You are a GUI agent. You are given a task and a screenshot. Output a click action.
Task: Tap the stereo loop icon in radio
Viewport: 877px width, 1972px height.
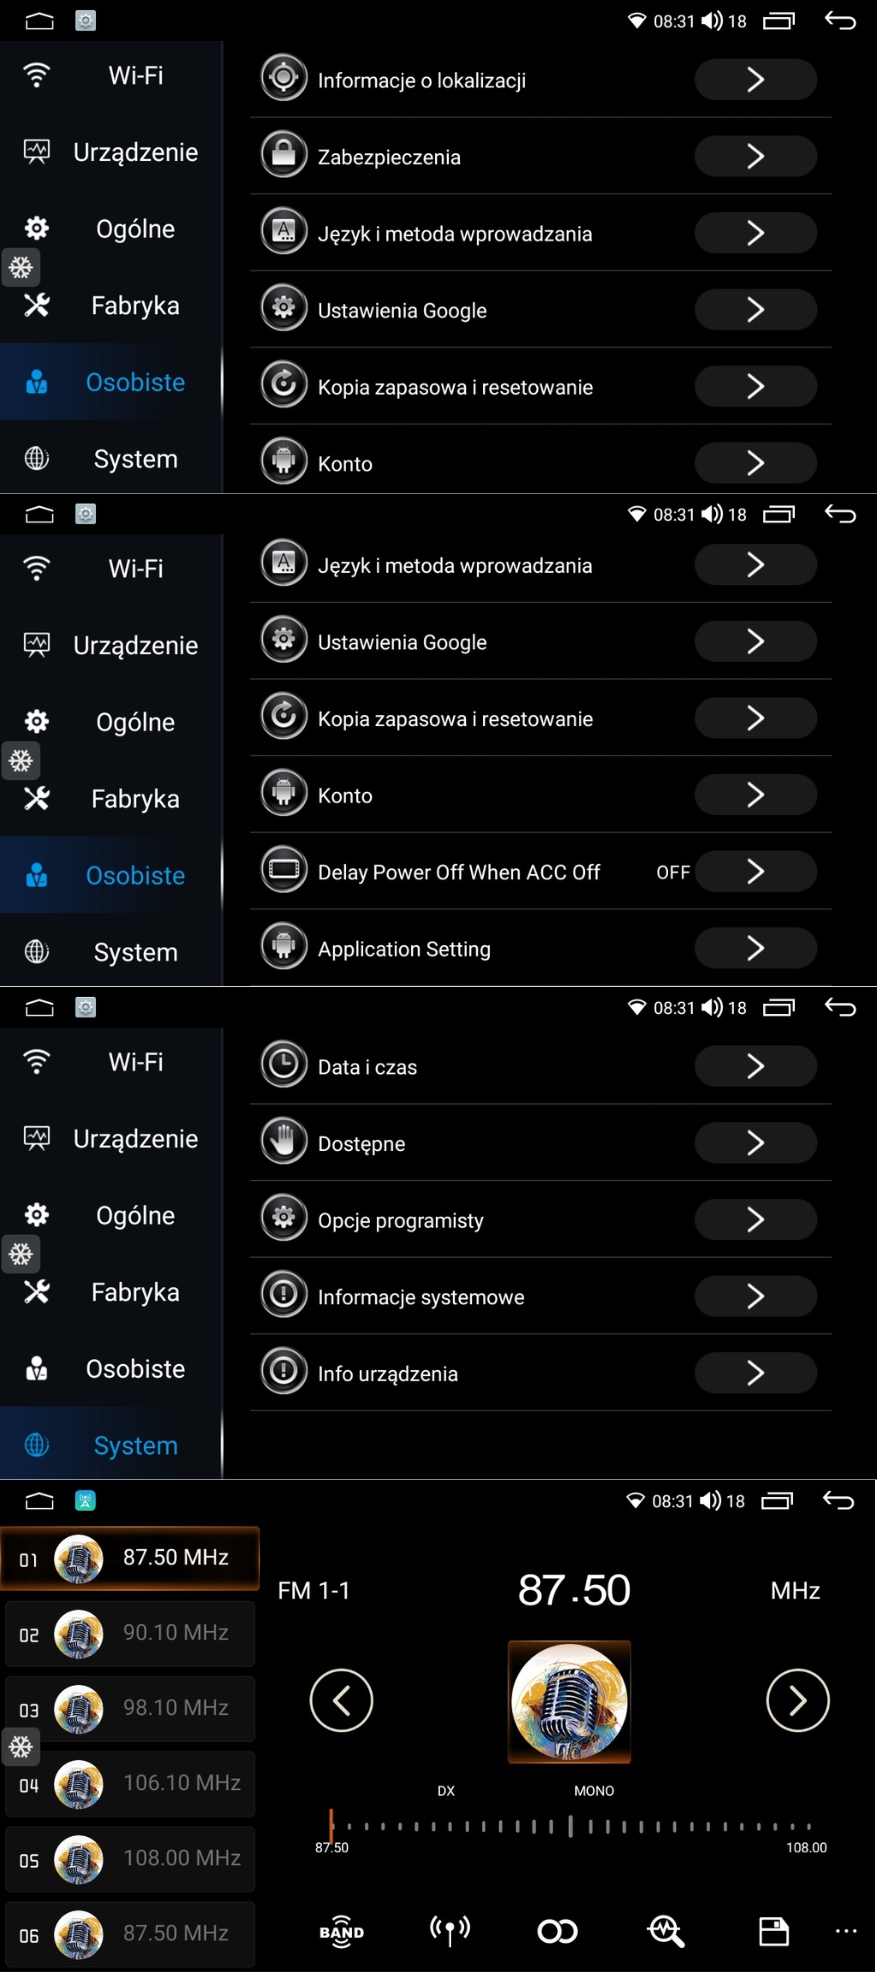point(557,1931)
